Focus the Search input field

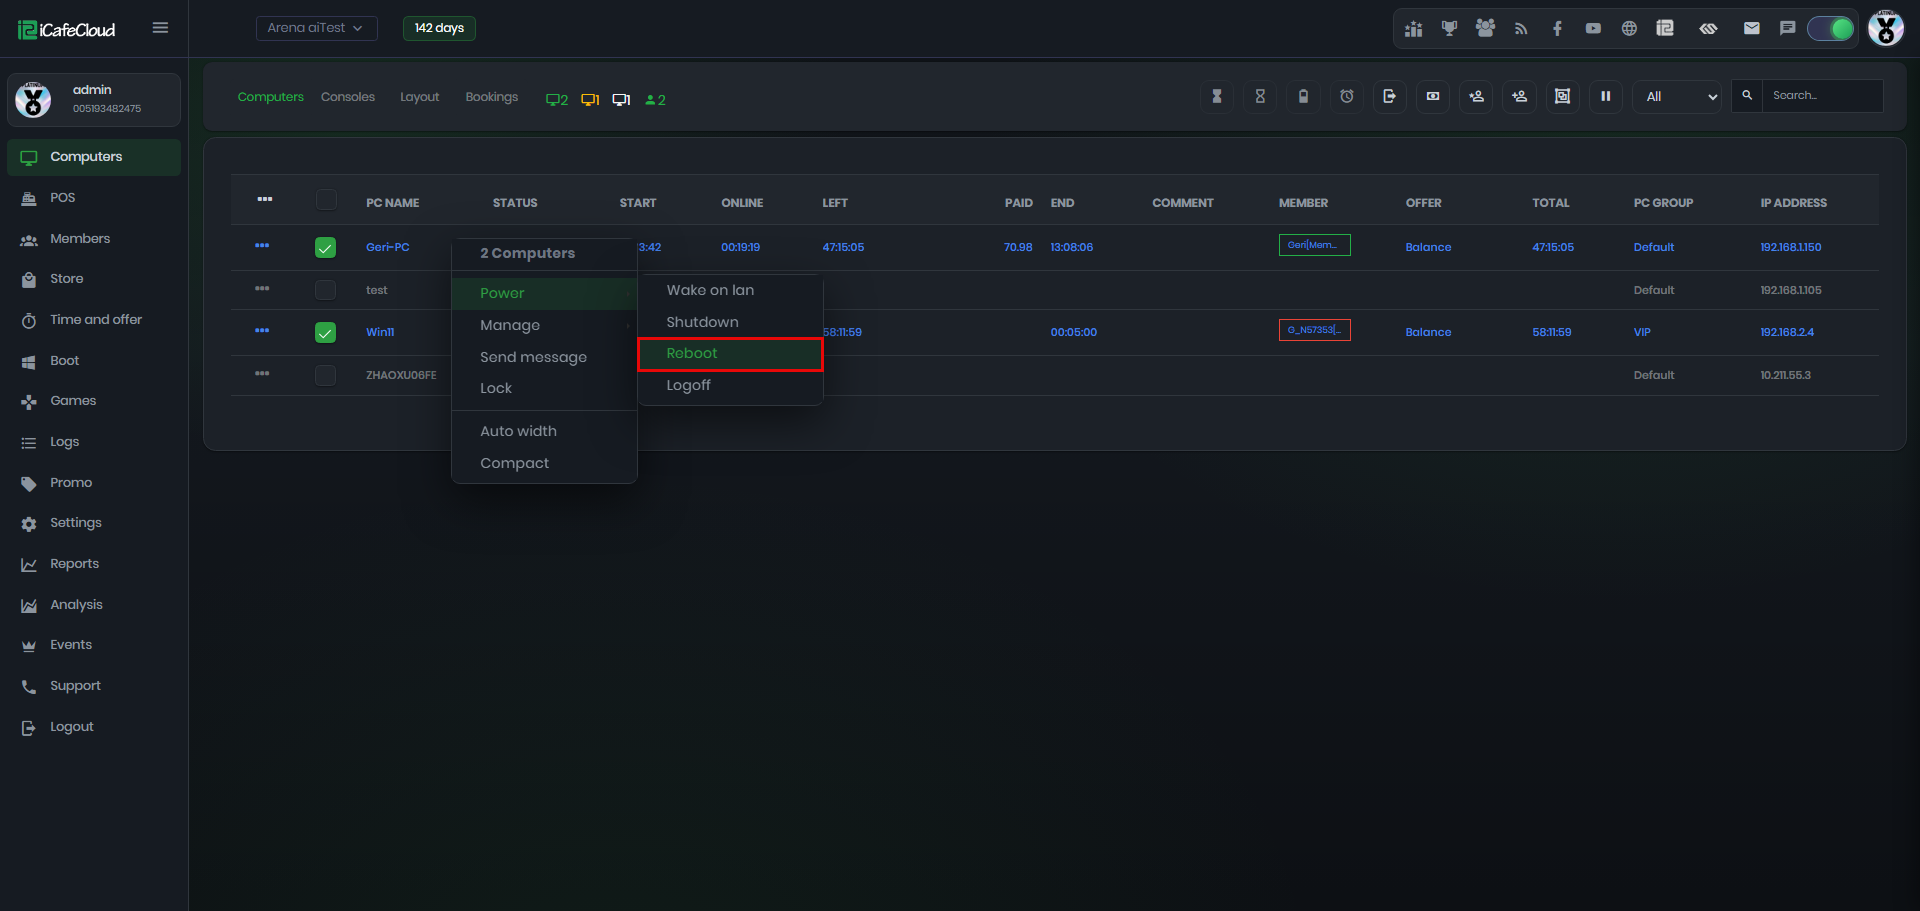tap(1822, 96)
